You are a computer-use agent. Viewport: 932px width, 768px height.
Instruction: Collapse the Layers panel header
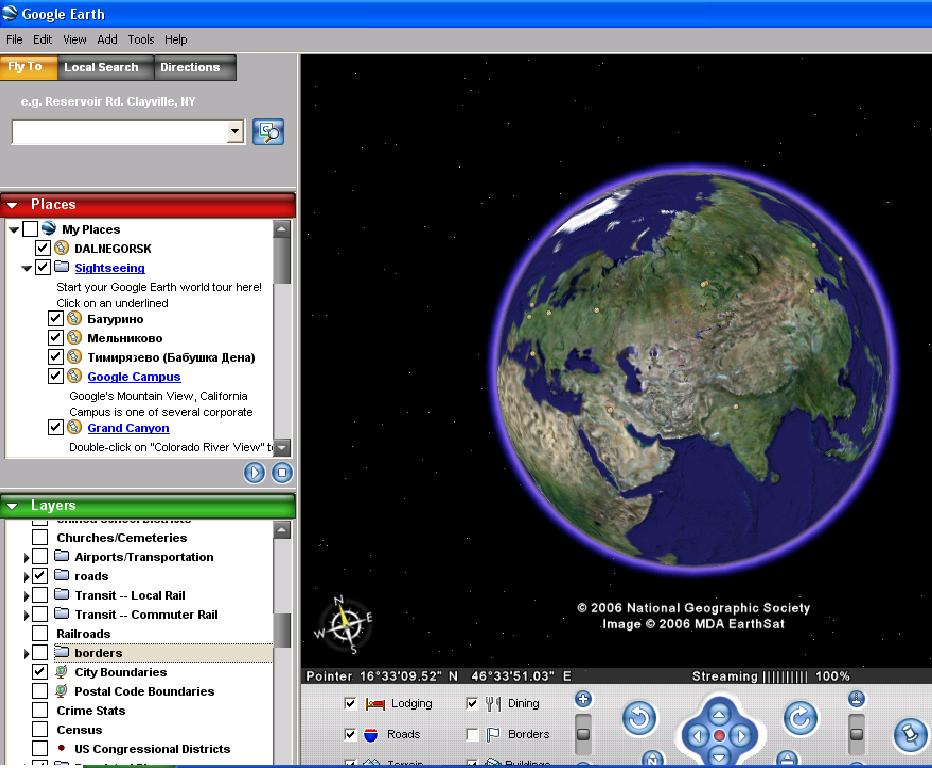coord(13,506)
